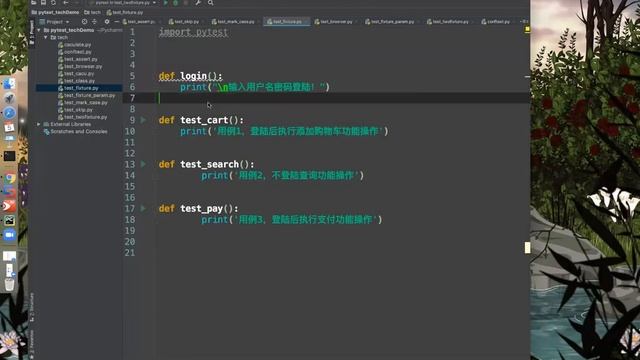Screen dimensions: 640x360
Task: Open the Zoom app in Dock
Action: [9, 235]
